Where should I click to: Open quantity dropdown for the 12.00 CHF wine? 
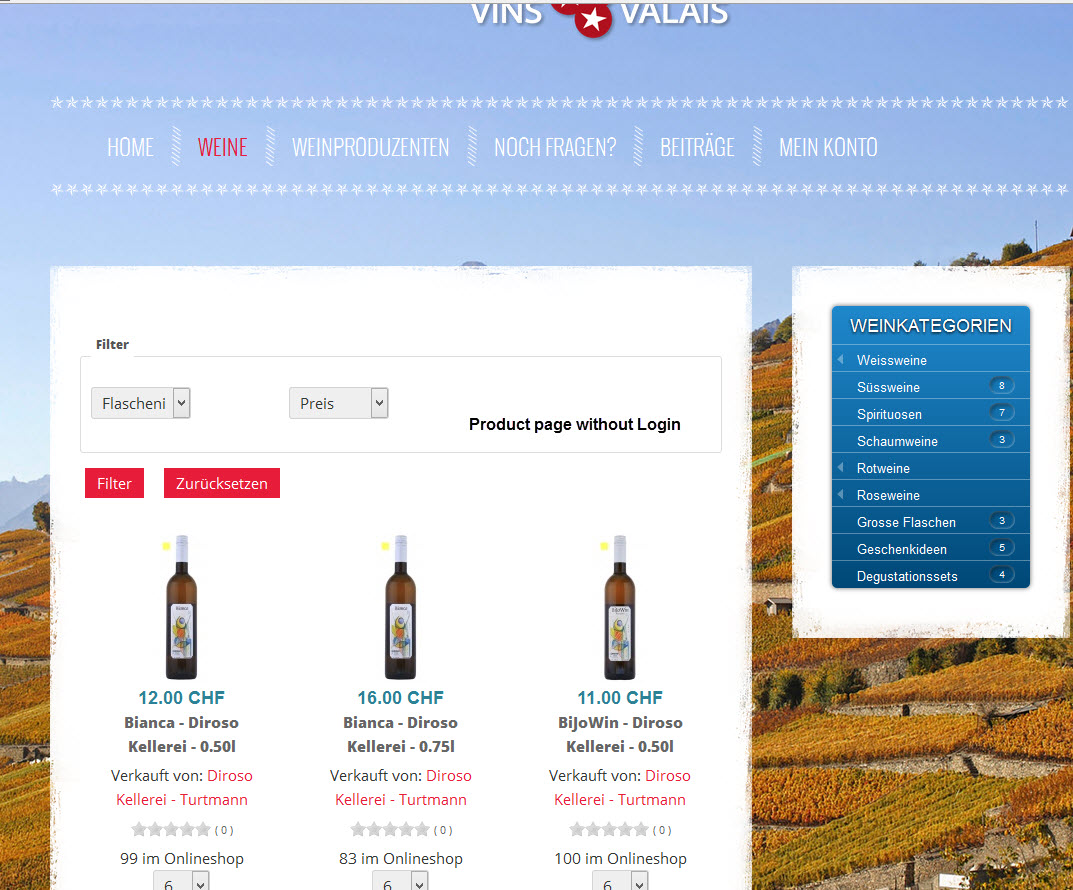pos(181,881)
